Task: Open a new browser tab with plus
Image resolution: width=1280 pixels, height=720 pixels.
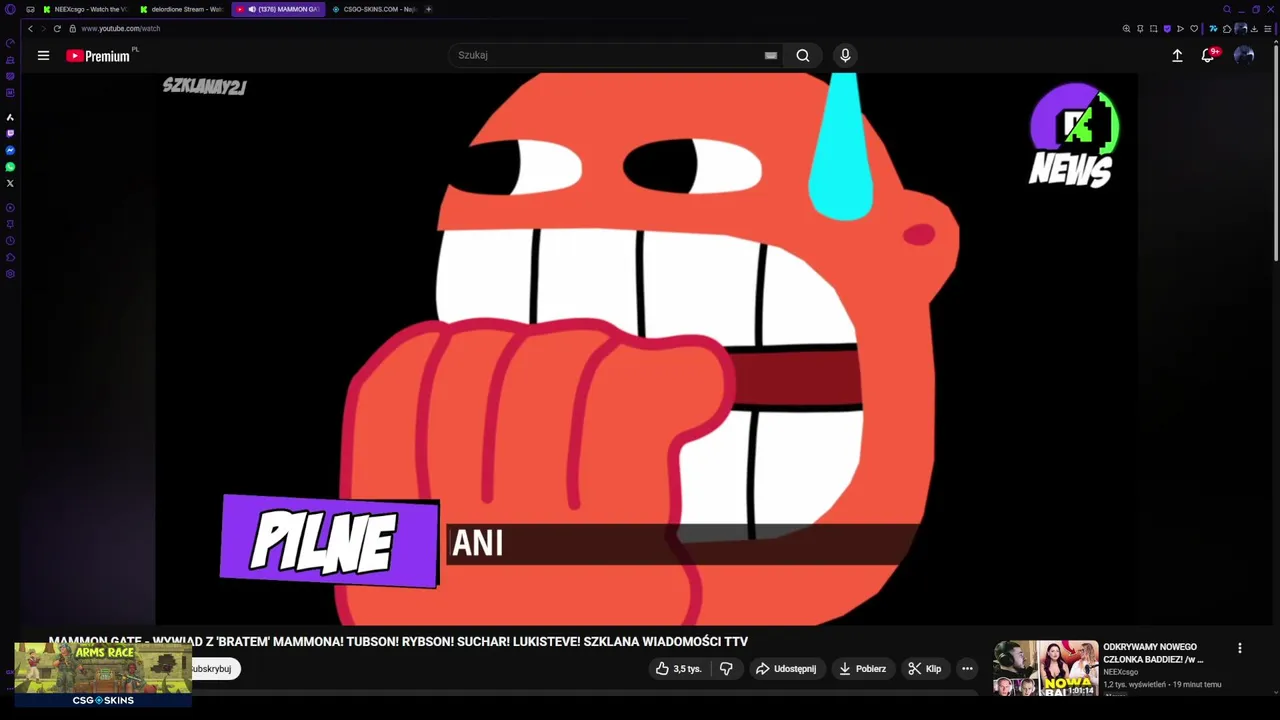Action: tap(429, 9)
